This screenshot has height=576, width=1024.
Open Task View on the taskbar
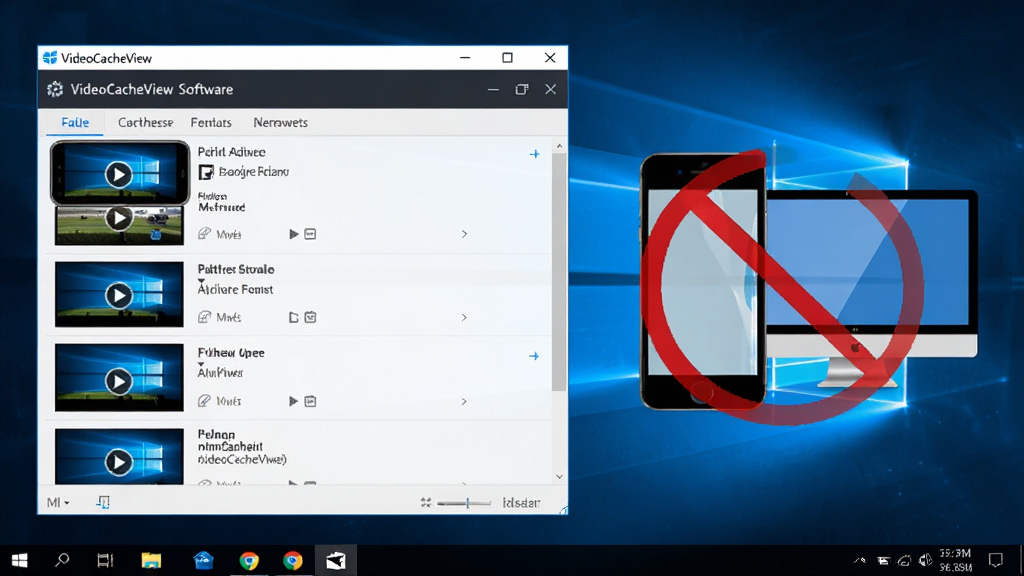click(105, 560)
